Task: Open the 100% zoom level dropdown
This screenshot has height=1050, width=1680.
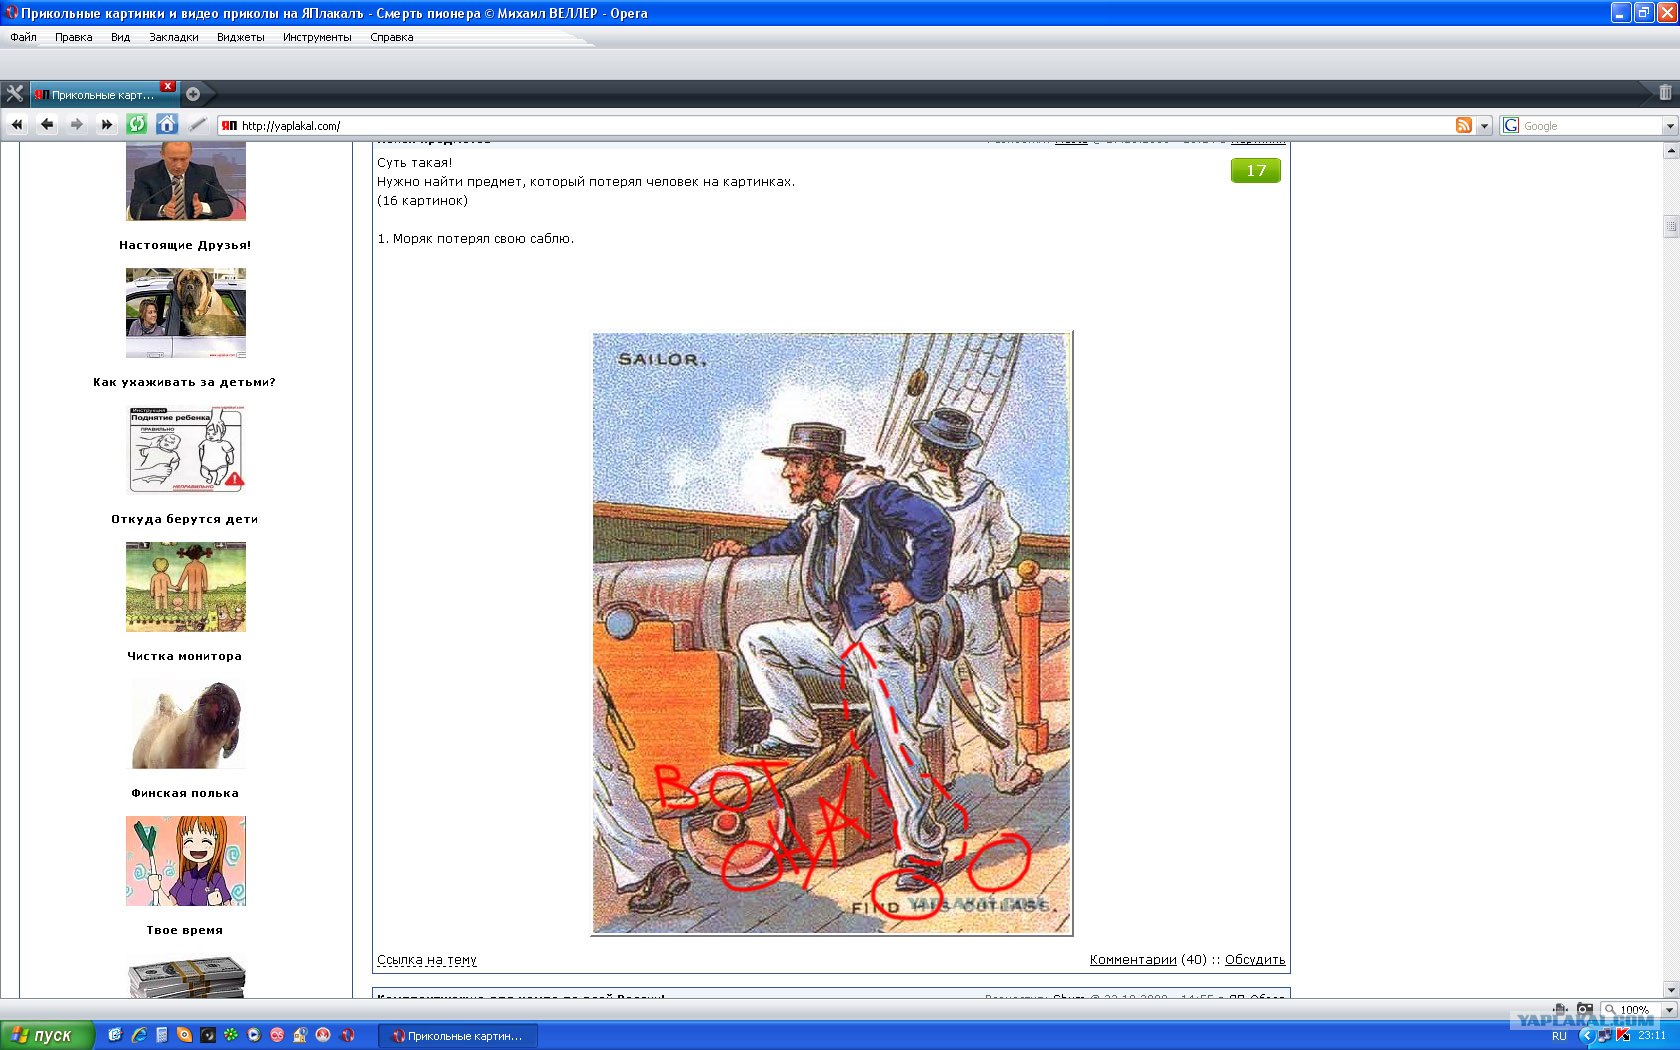Action: pos(1669,1010)
